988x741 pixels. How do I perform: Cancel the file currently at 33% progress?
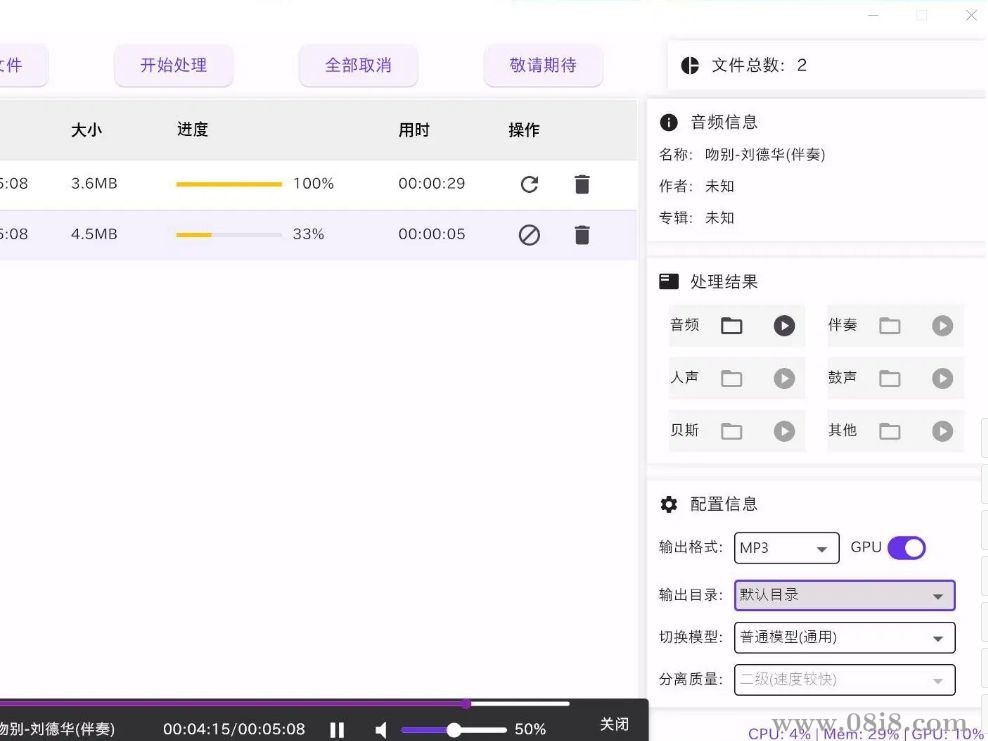coord(529,234)
